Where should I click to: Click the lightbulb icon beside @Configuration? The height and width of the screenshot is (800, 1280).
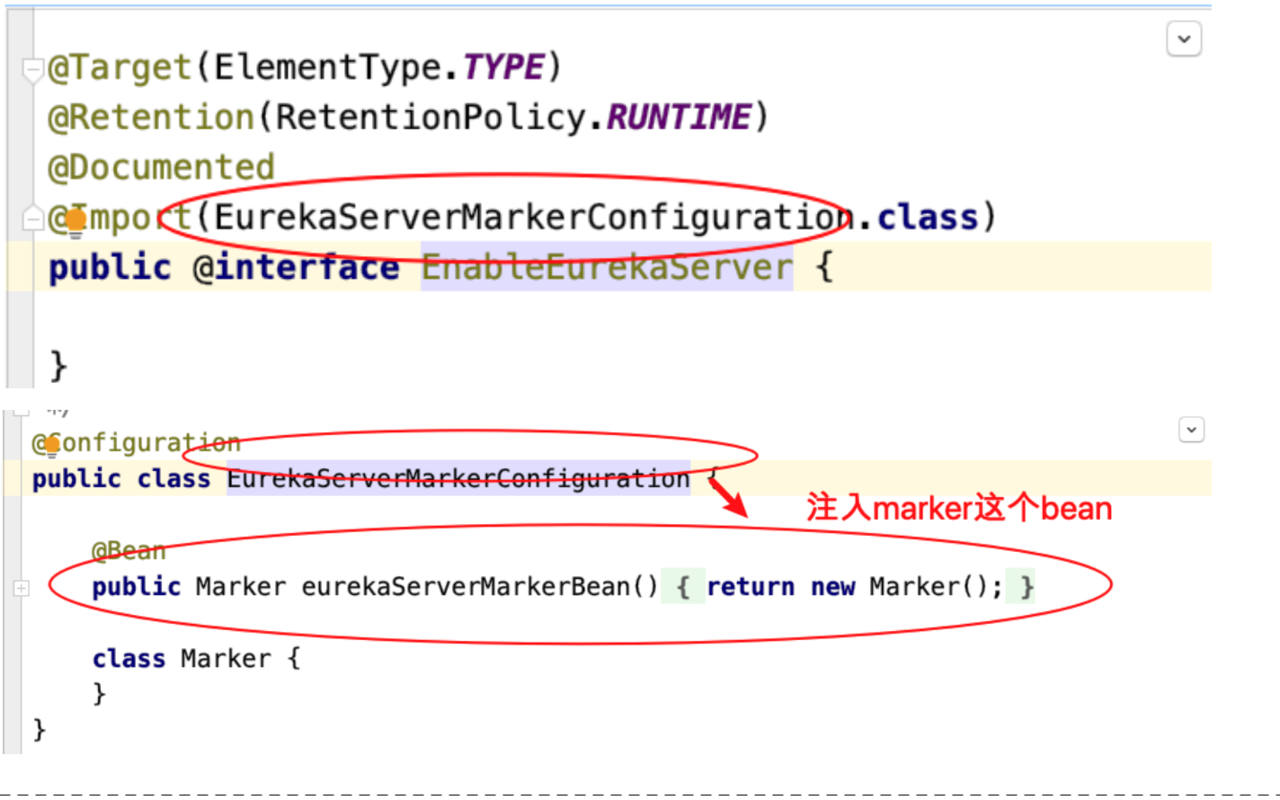coord(52,446)
